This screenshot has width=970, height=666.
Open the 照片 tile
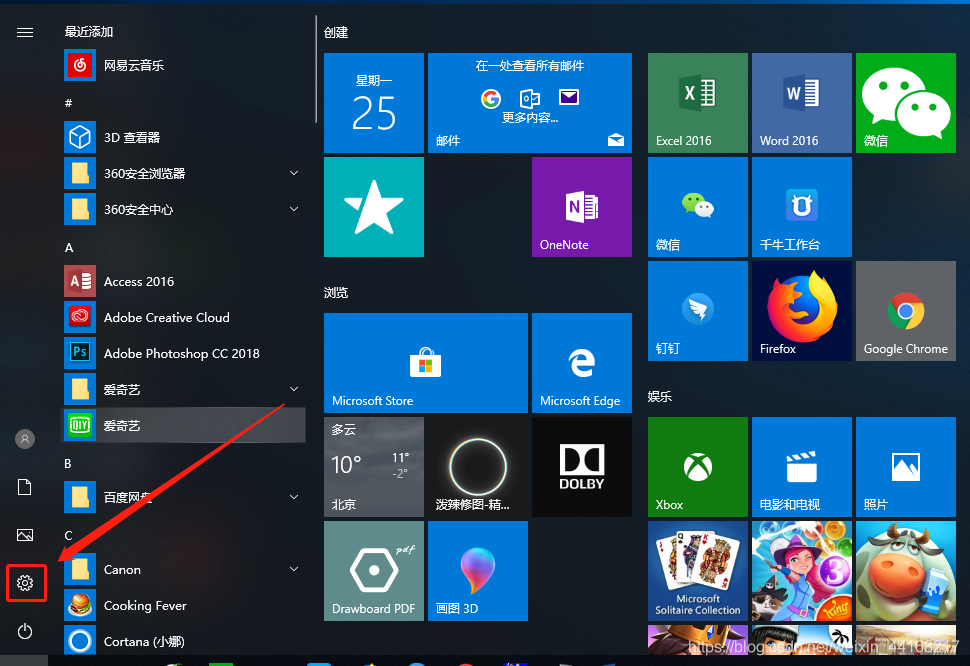(906, 466)
